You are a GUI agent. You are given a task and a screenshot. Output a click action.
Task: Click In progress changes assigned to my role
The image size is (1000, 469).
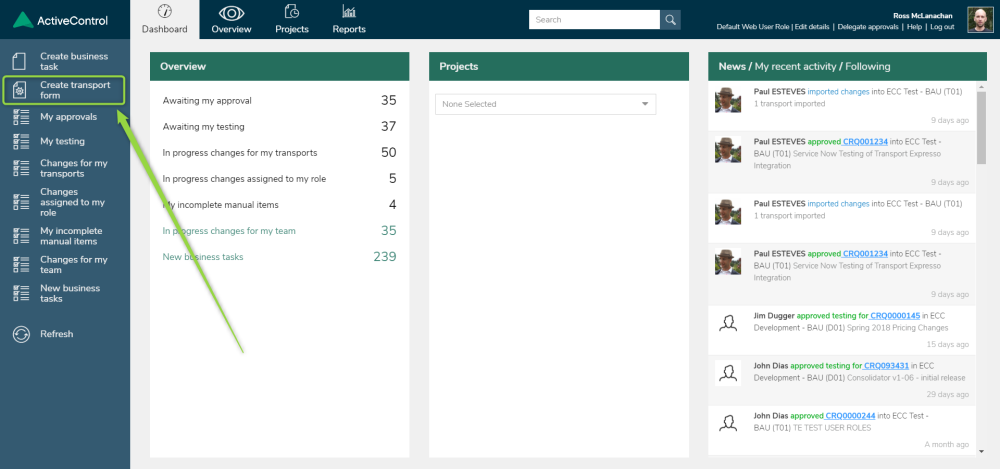pos(244,179)
